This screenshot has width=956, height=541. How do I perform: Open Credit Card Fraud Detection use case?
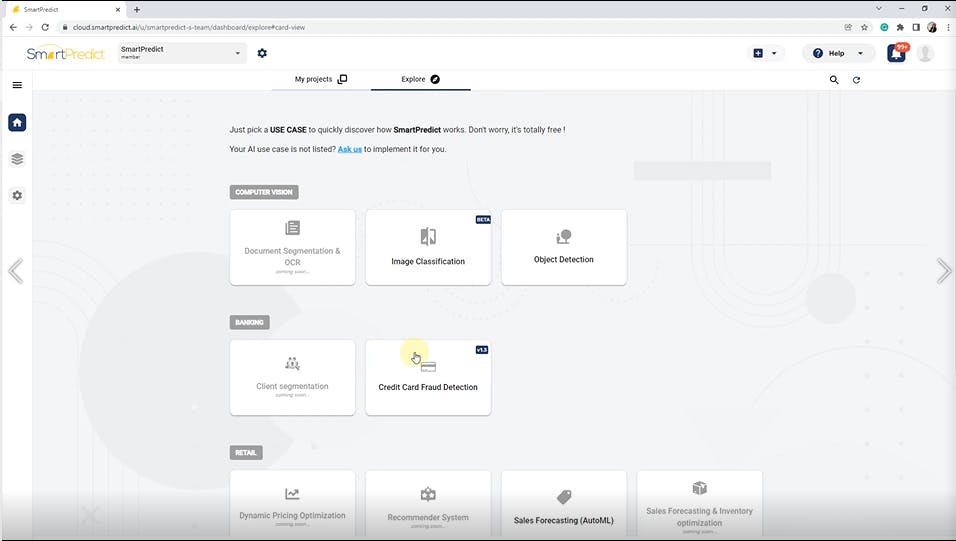428,378
